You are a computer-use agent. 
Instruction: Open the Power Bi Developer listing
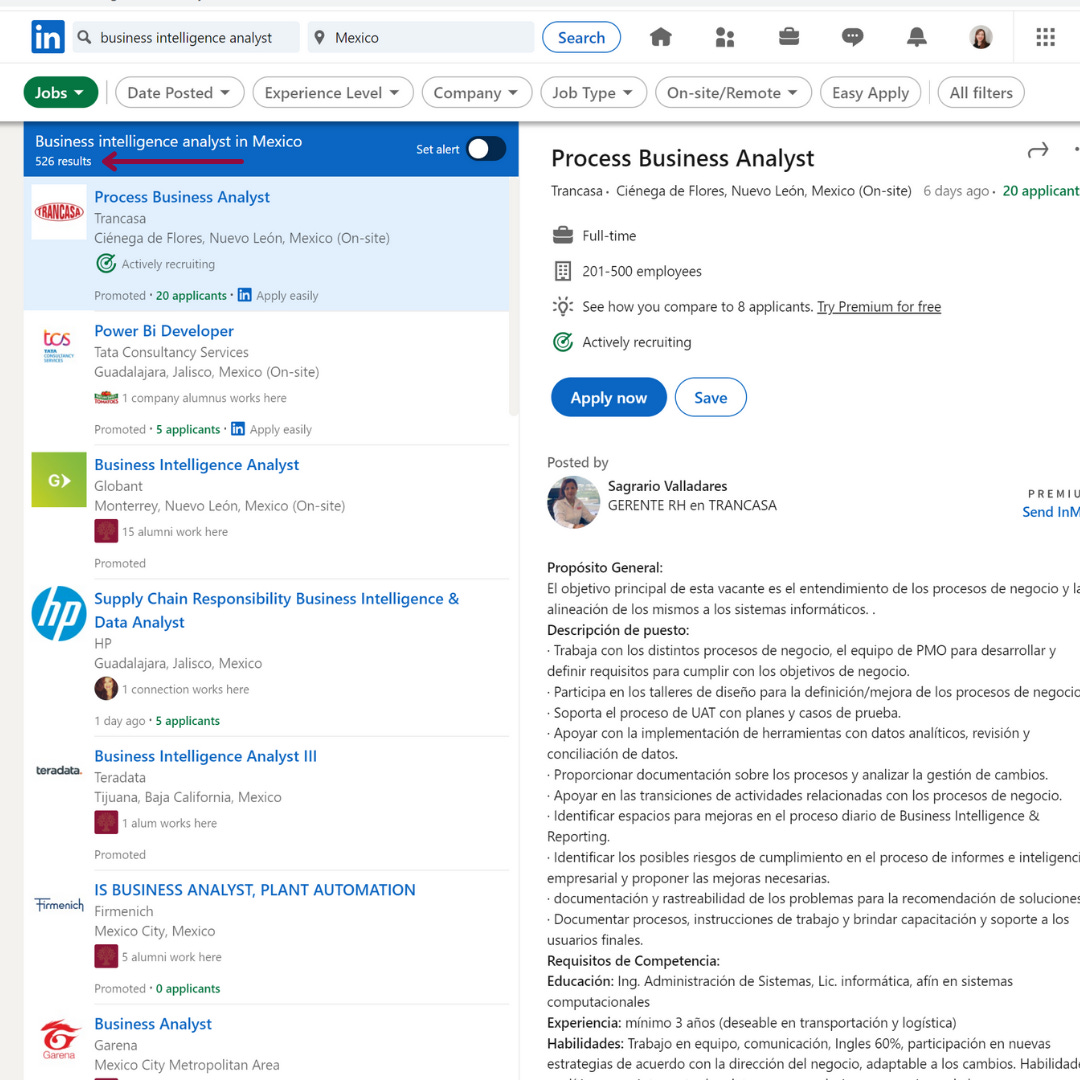point(164,331)
